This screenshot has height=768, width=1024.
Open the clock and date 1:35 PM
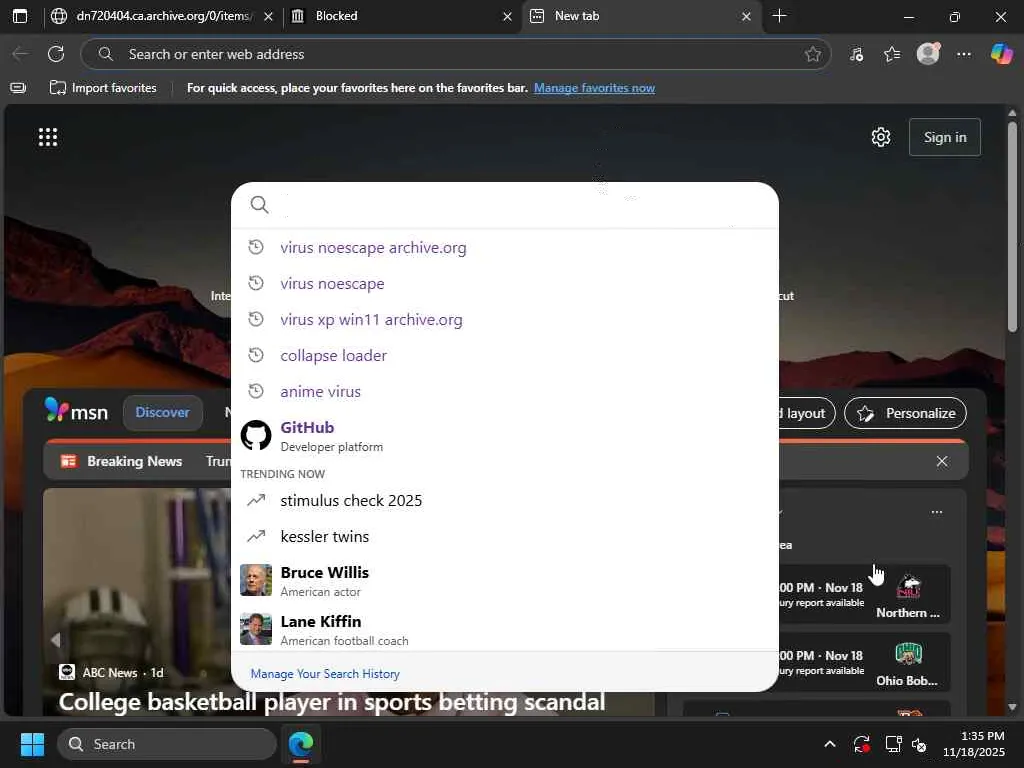click(974, 744)
